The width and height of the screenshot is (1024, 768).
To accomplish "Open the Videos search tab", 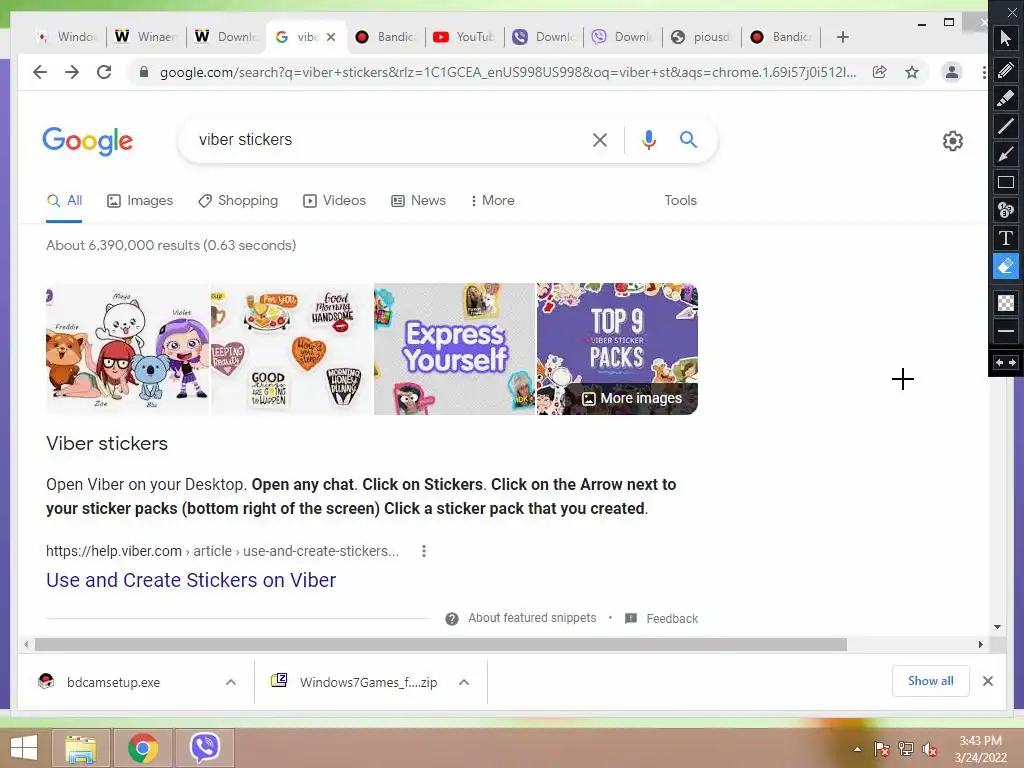I will click(334, 200).
